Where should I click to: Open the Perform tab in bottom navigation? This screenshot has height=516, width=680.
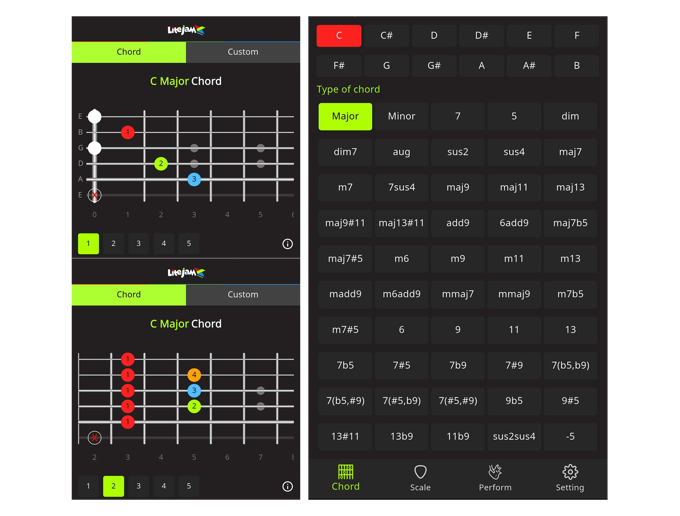coord(495,477)
